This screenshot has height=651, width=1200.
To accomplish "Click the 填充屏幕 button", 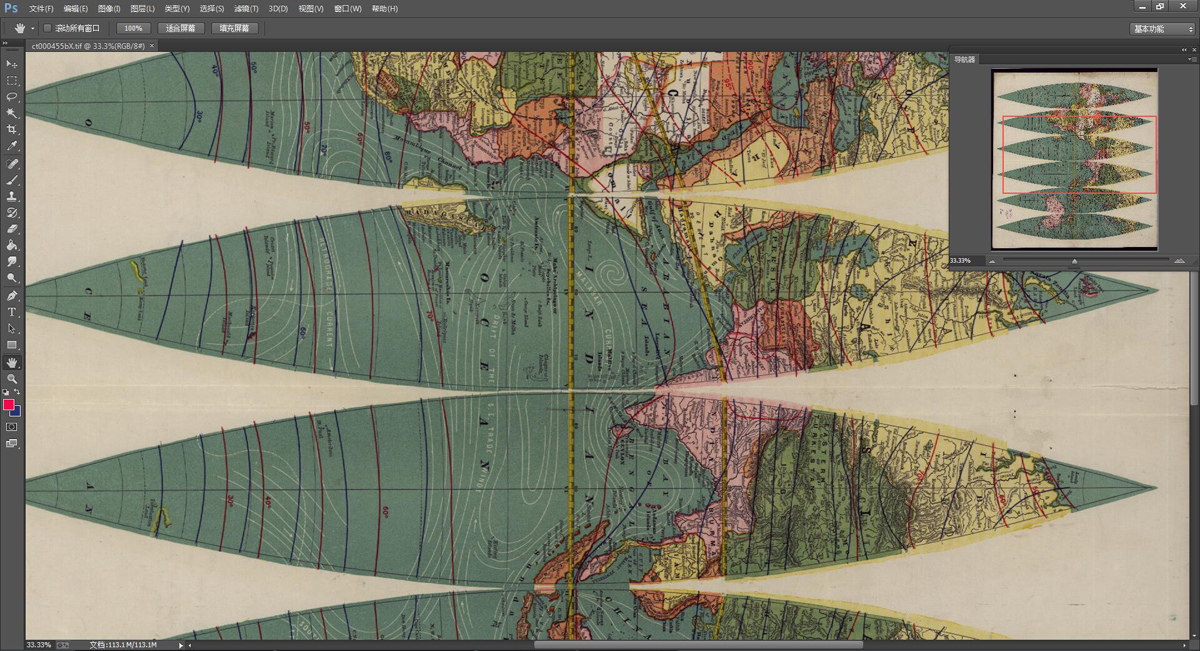I will (x=236, y=29).
